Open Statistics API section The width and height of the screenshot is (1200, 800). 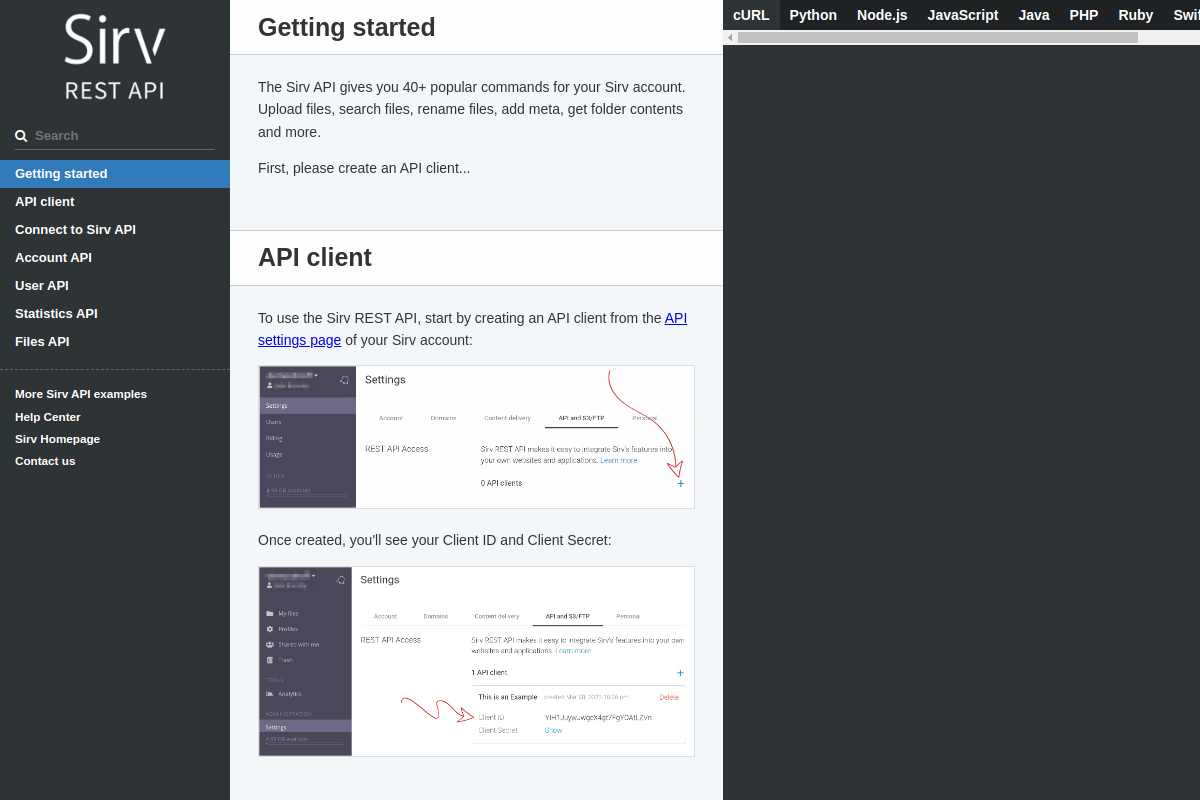[x=115, y=314]
